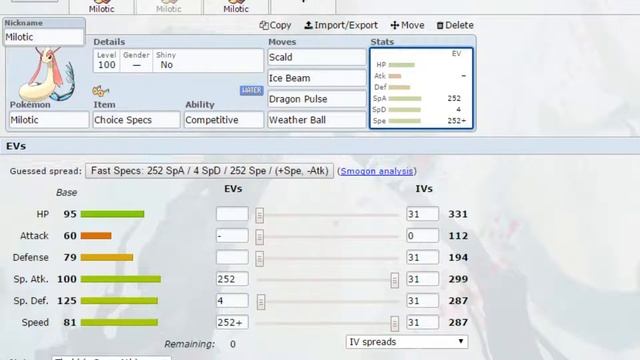Image resolution: width=640 pixels, height=360 pixels.
Task: Edit the Ability field Competitive
Action: (x=224, y=120)
